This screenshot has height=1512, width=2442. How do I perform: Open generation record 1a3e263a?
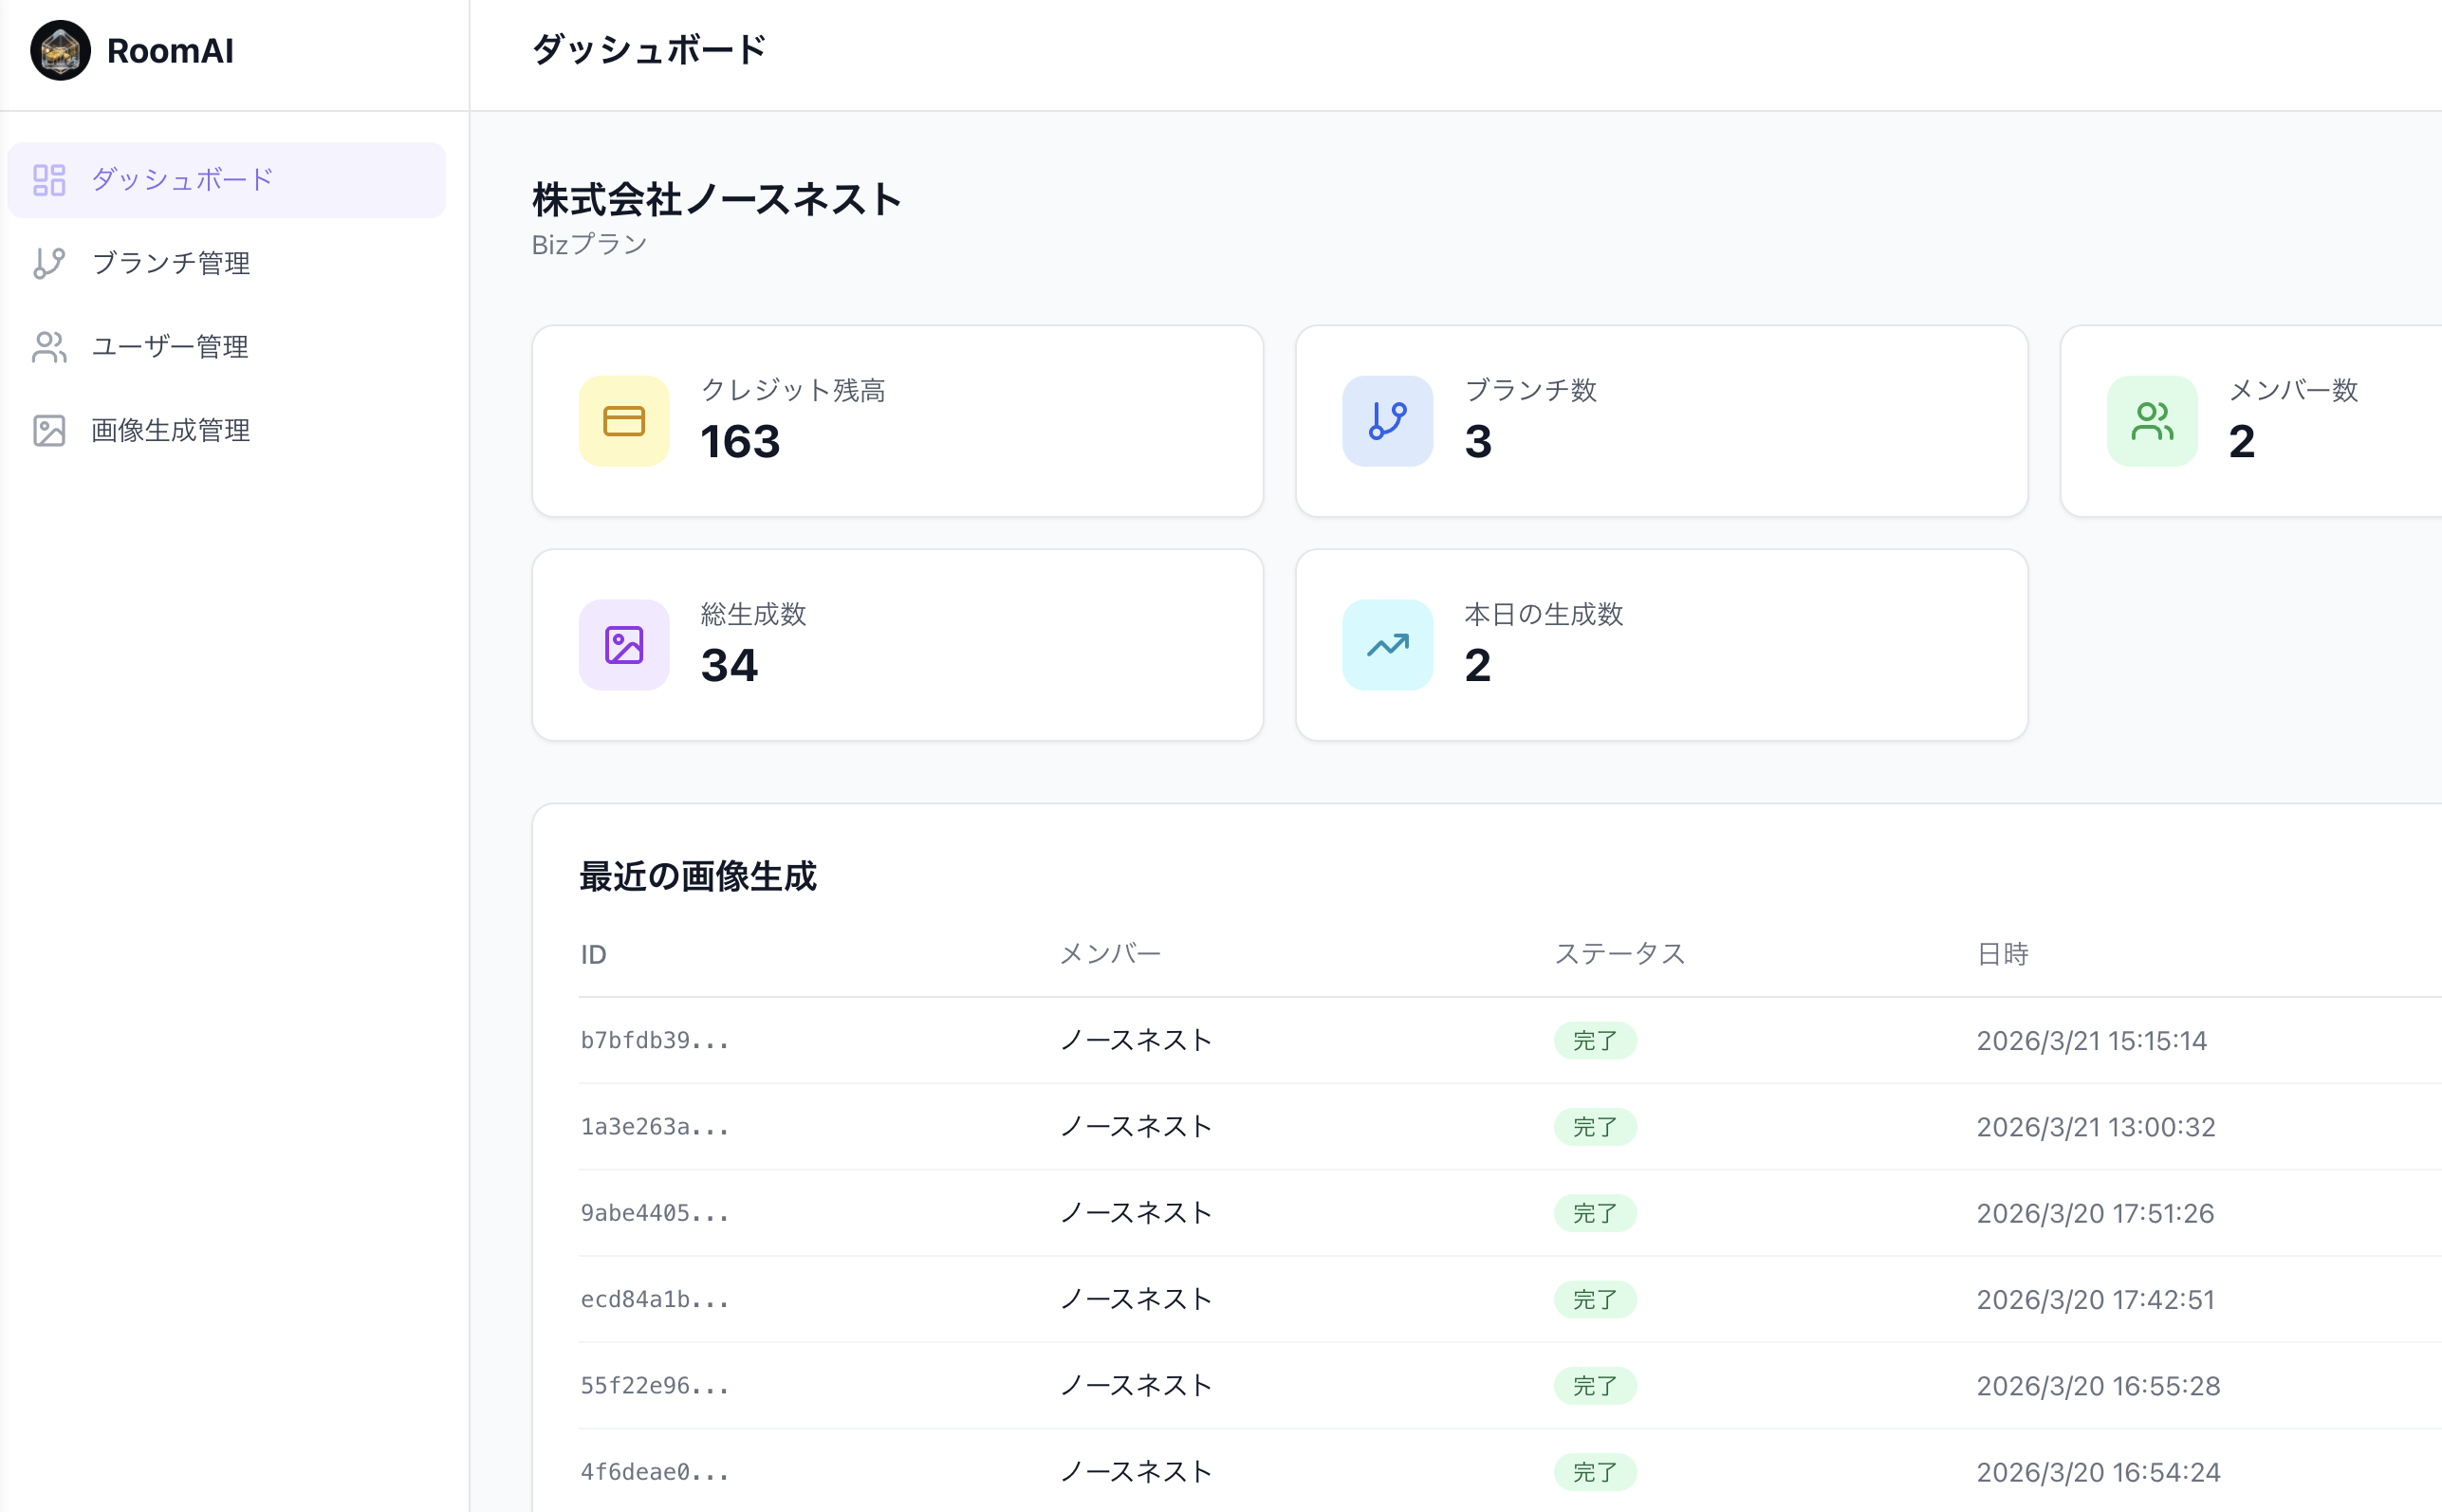655,1126
